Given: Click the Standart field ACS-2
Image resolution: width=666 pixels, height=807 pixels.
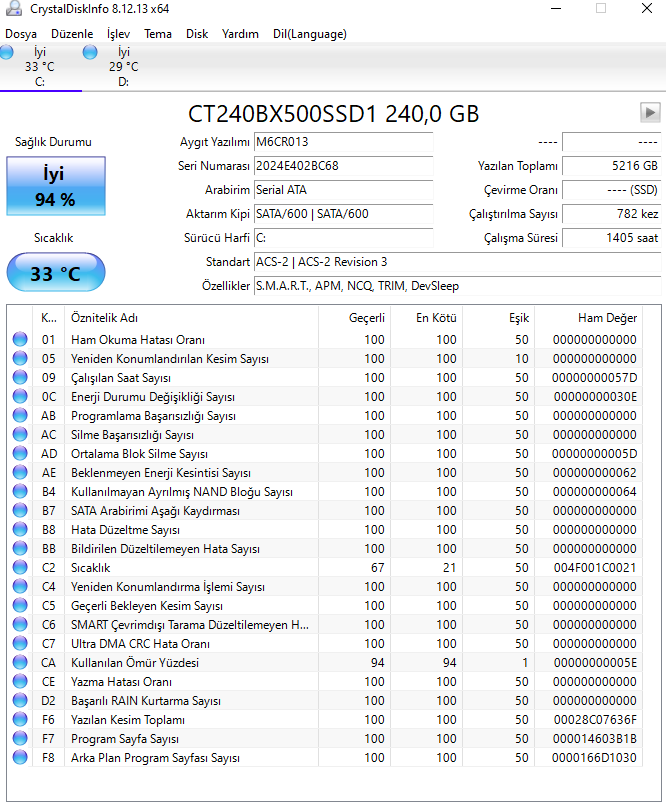Looking at the screenshot, I should [458, 262].
